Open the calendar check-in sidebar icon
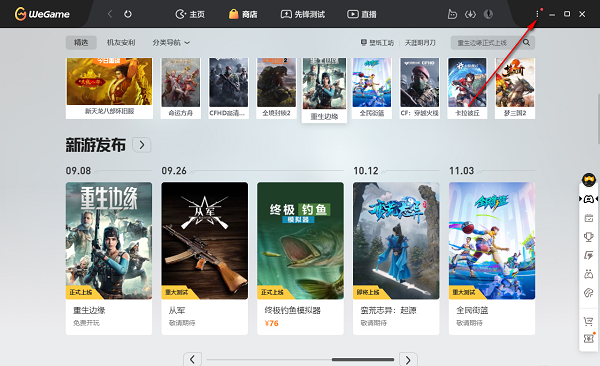The width and height of the screenshot is (600, 366). pyautogui.click(x=589, y=218)
